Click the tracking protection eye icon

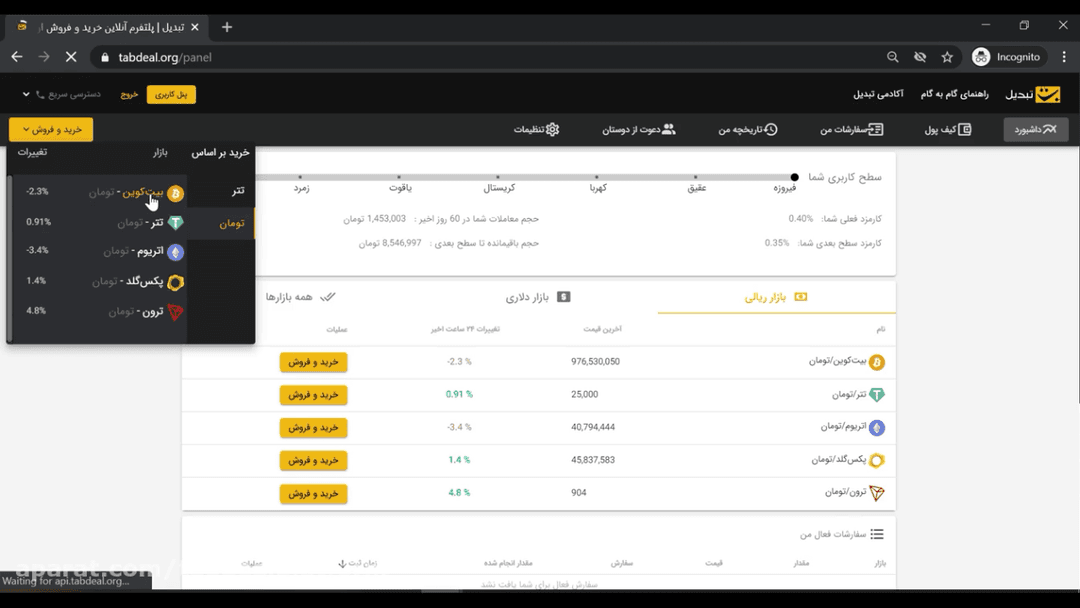(920, 57)
